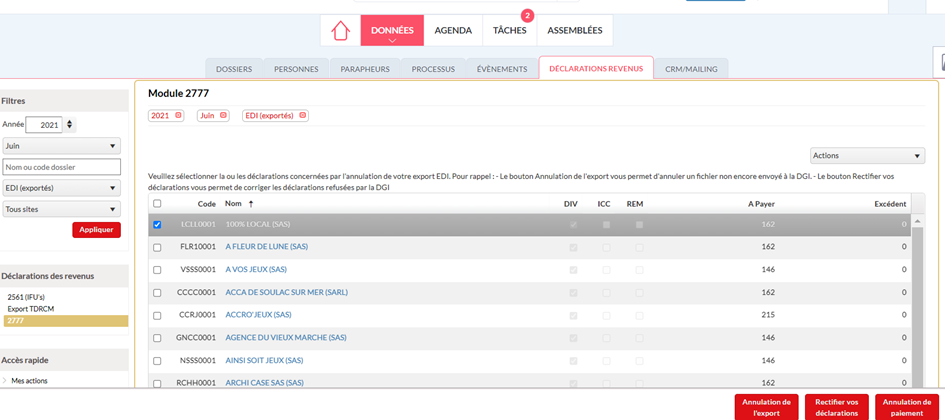Go to the home icon
The image size is (945, 420).
(x=340, y=31)
